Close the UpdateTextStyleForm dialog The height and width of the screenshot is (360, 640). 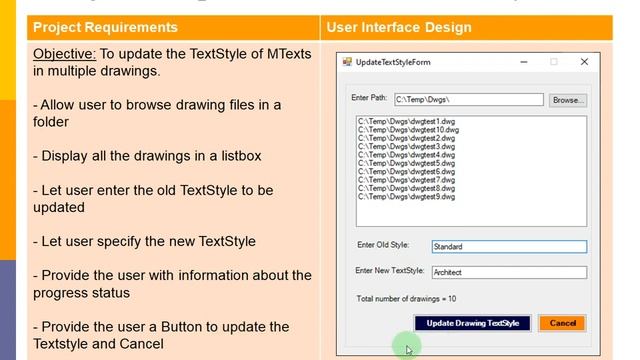click(x=584, y=62)
